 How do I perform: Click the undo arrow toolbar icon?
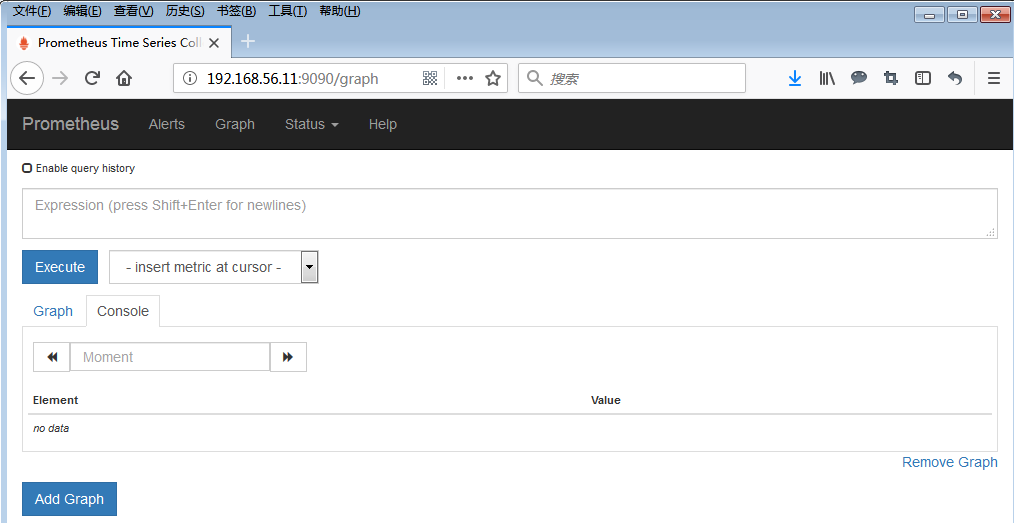click(955, 78)
